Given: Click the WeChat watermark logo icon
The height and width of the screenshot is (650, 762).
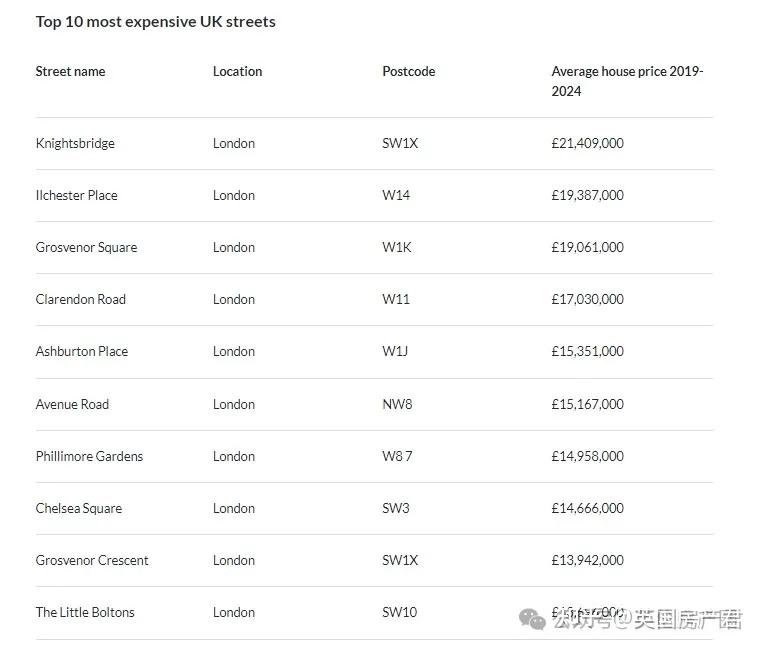Looking at the screenshot, I should (x=533, y=621).
